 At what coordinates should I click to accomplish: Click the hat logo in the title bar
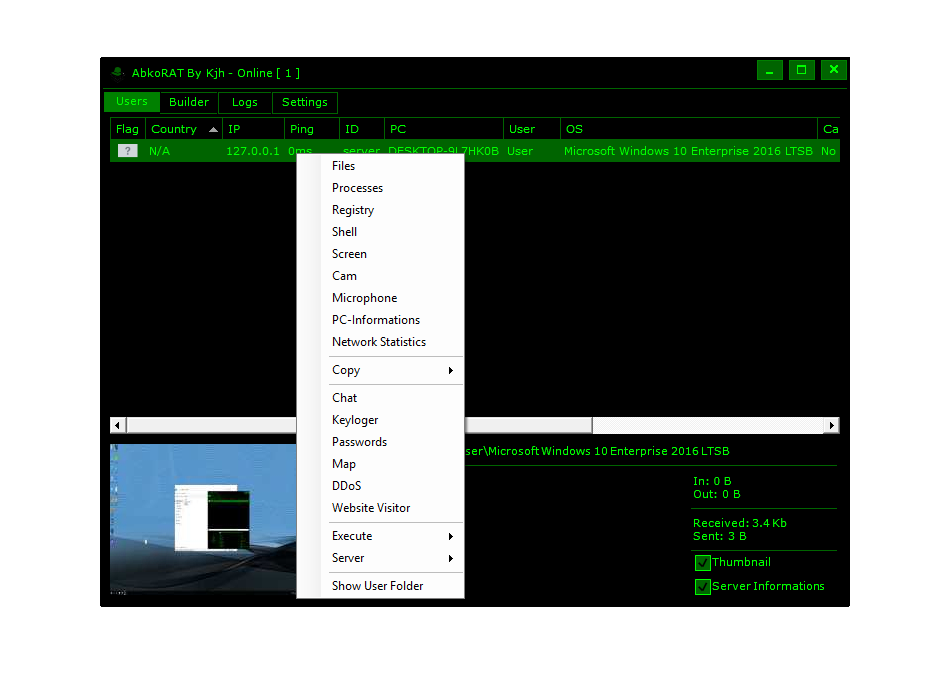[x=118, y=73]
